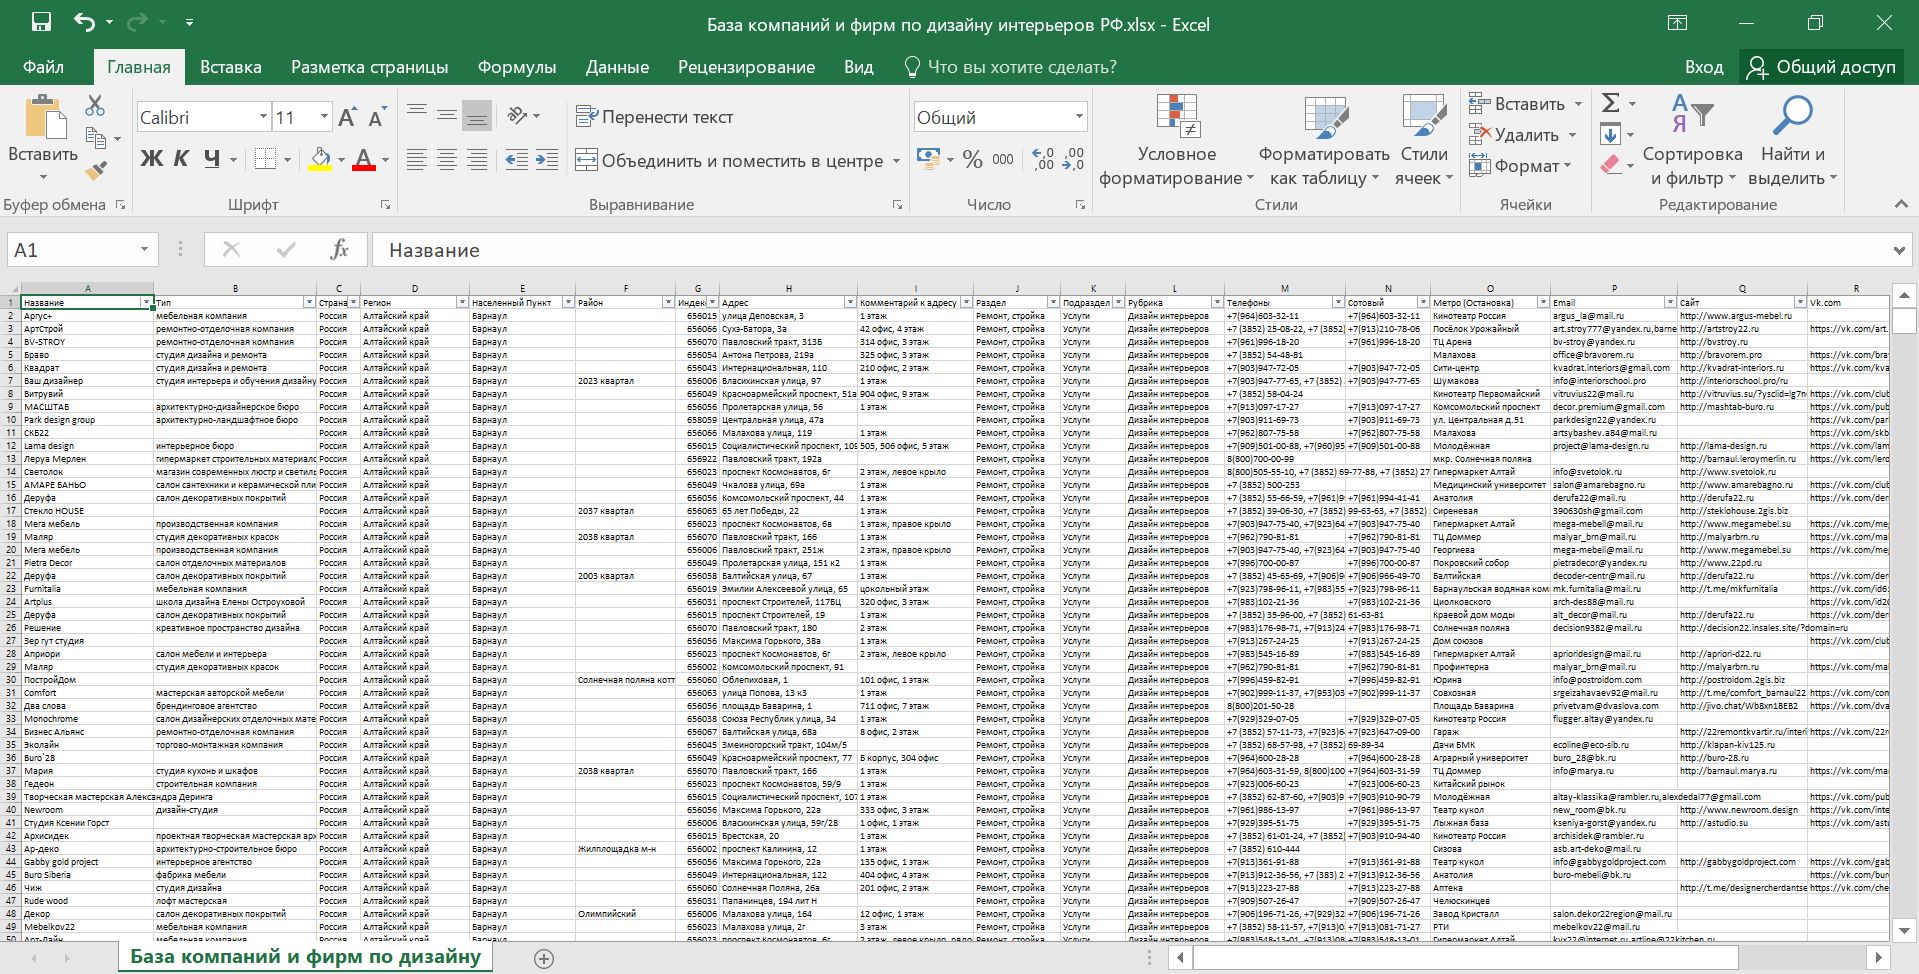Open the font size dropdown
Viewport: 1919px width, 974px height.
pyautogui.click(x=324, y=117)
